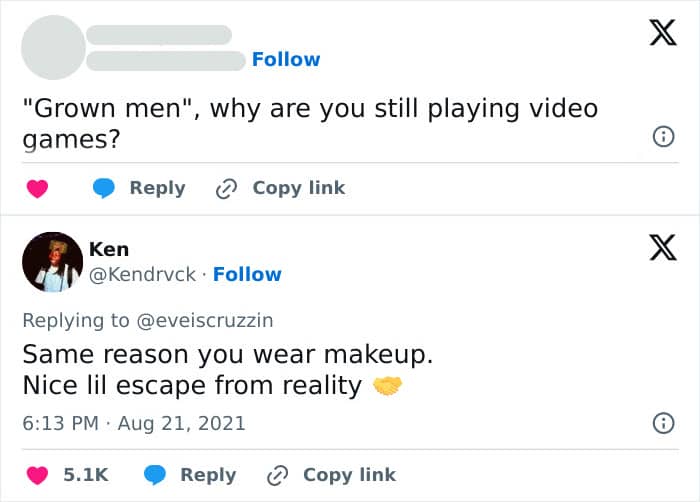The image size is (700, 502).
Task: Click the chain link icon on Ken's reply
Action: click(278, 475)
